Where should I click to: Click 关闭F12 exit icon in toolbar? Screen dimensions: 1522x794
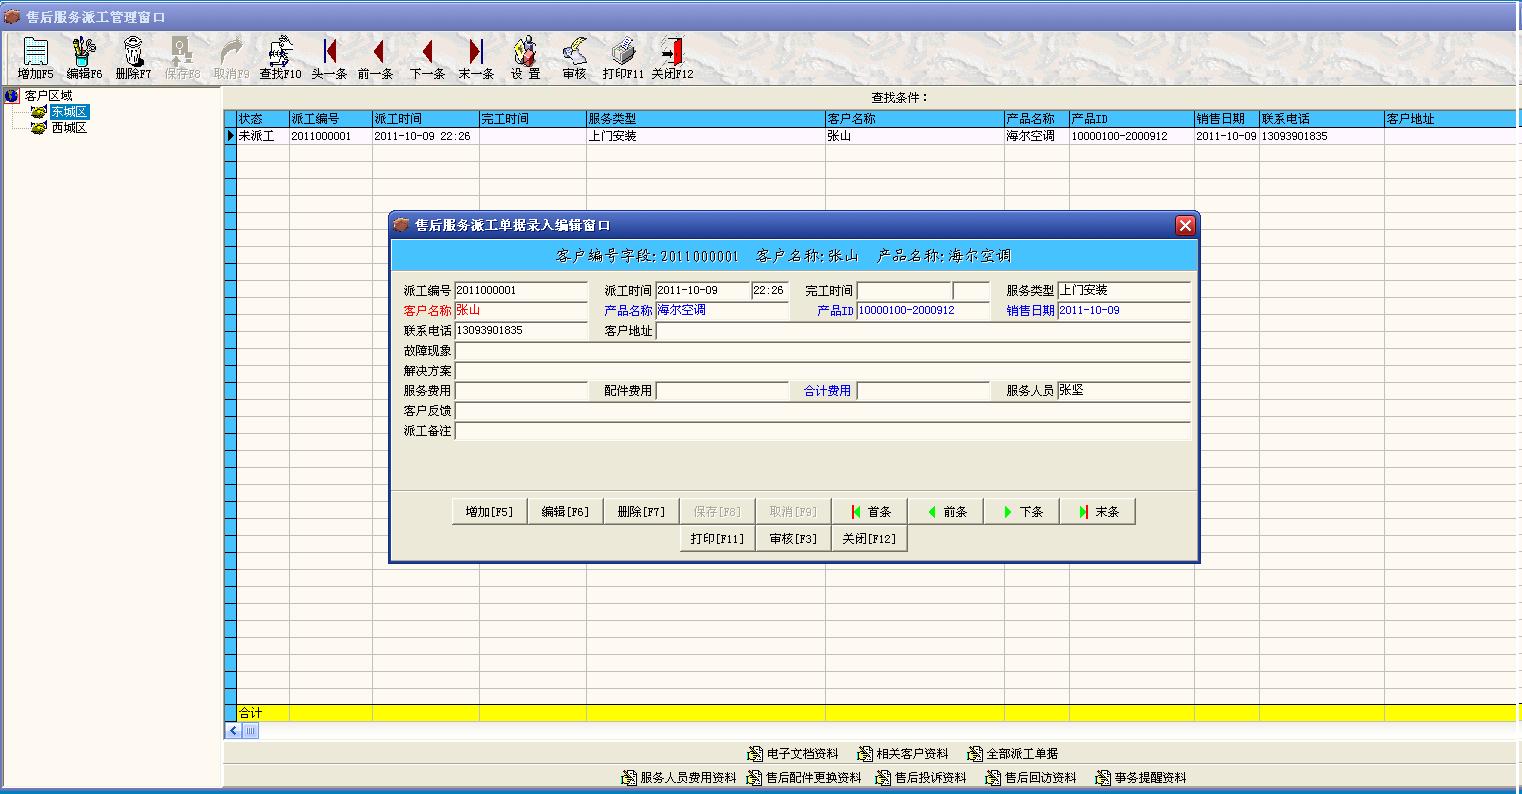672,58
